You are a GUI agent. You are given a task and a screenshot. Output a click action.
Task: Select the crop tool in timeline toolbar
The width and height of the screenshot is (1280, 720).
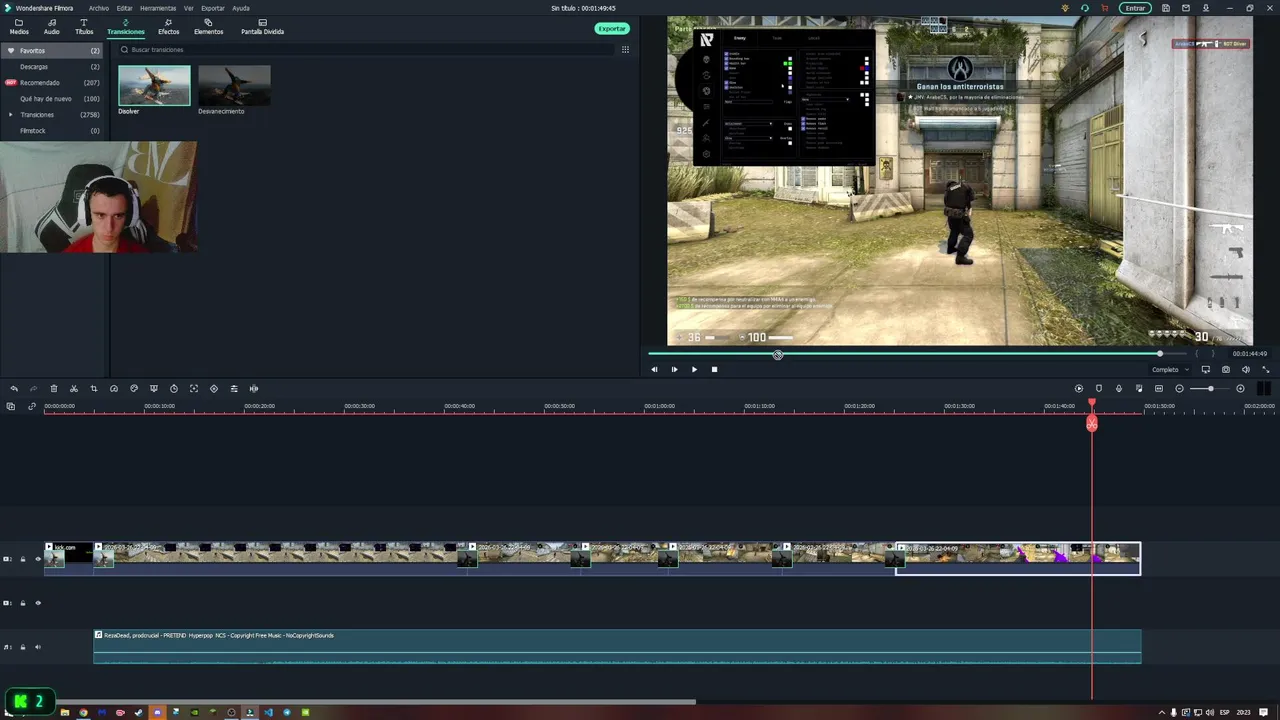94,388
